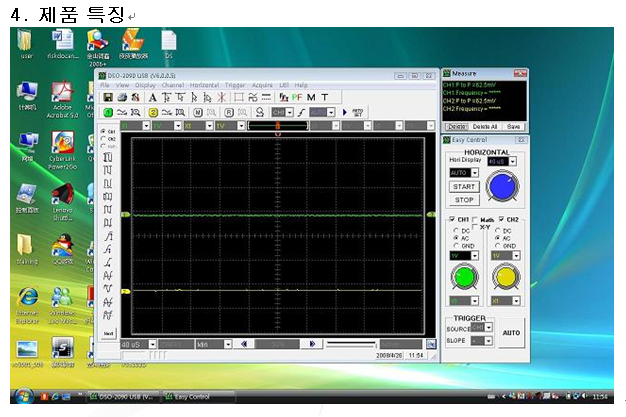Open Adobe Acrobat 5.0 desktop shortcut
The image size is (626, 417).
[x=62, y=100]
